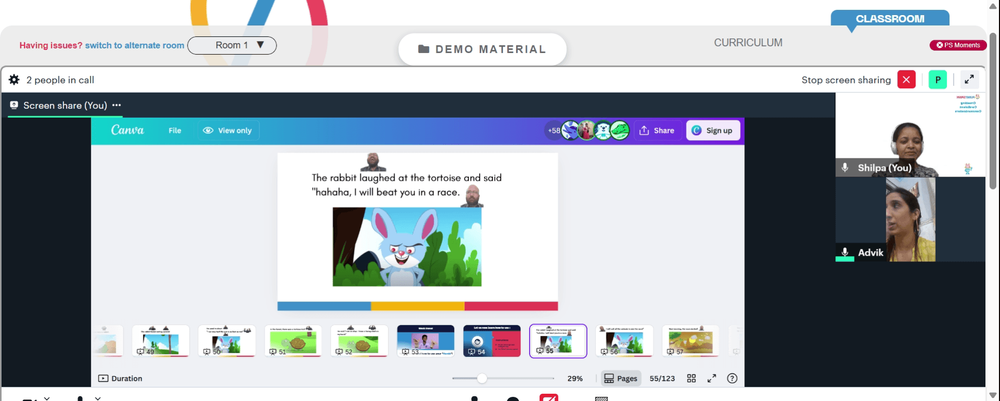
Task: Select page 53 thumbnail
Action: (x=425, y=341)
